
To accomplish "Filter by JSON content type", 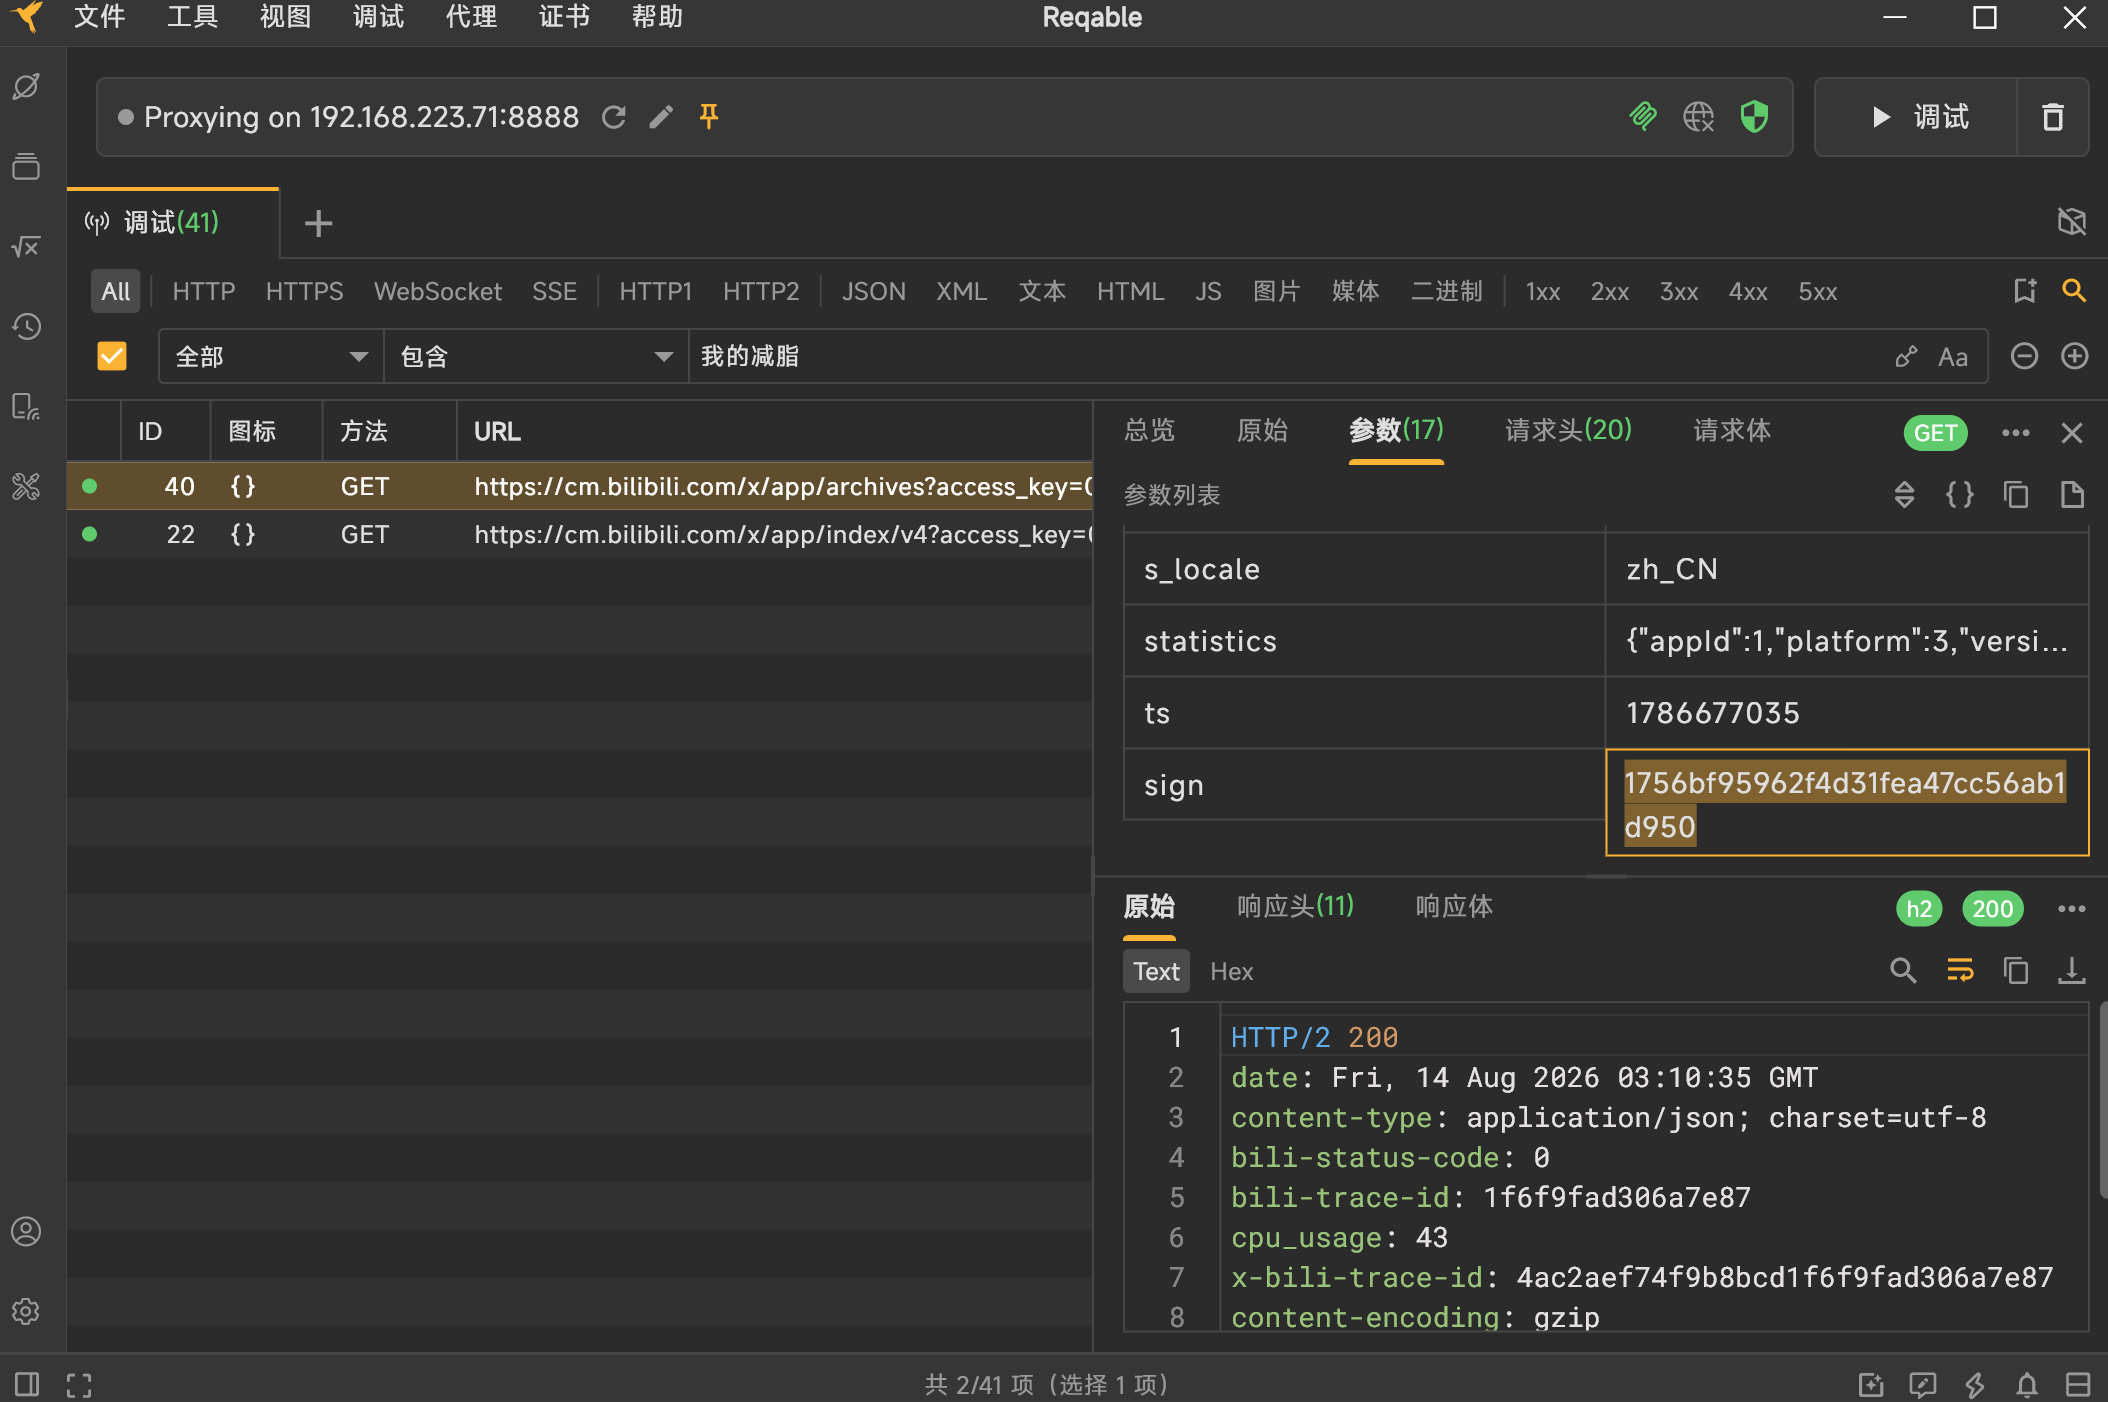I will tap(873, 291).
